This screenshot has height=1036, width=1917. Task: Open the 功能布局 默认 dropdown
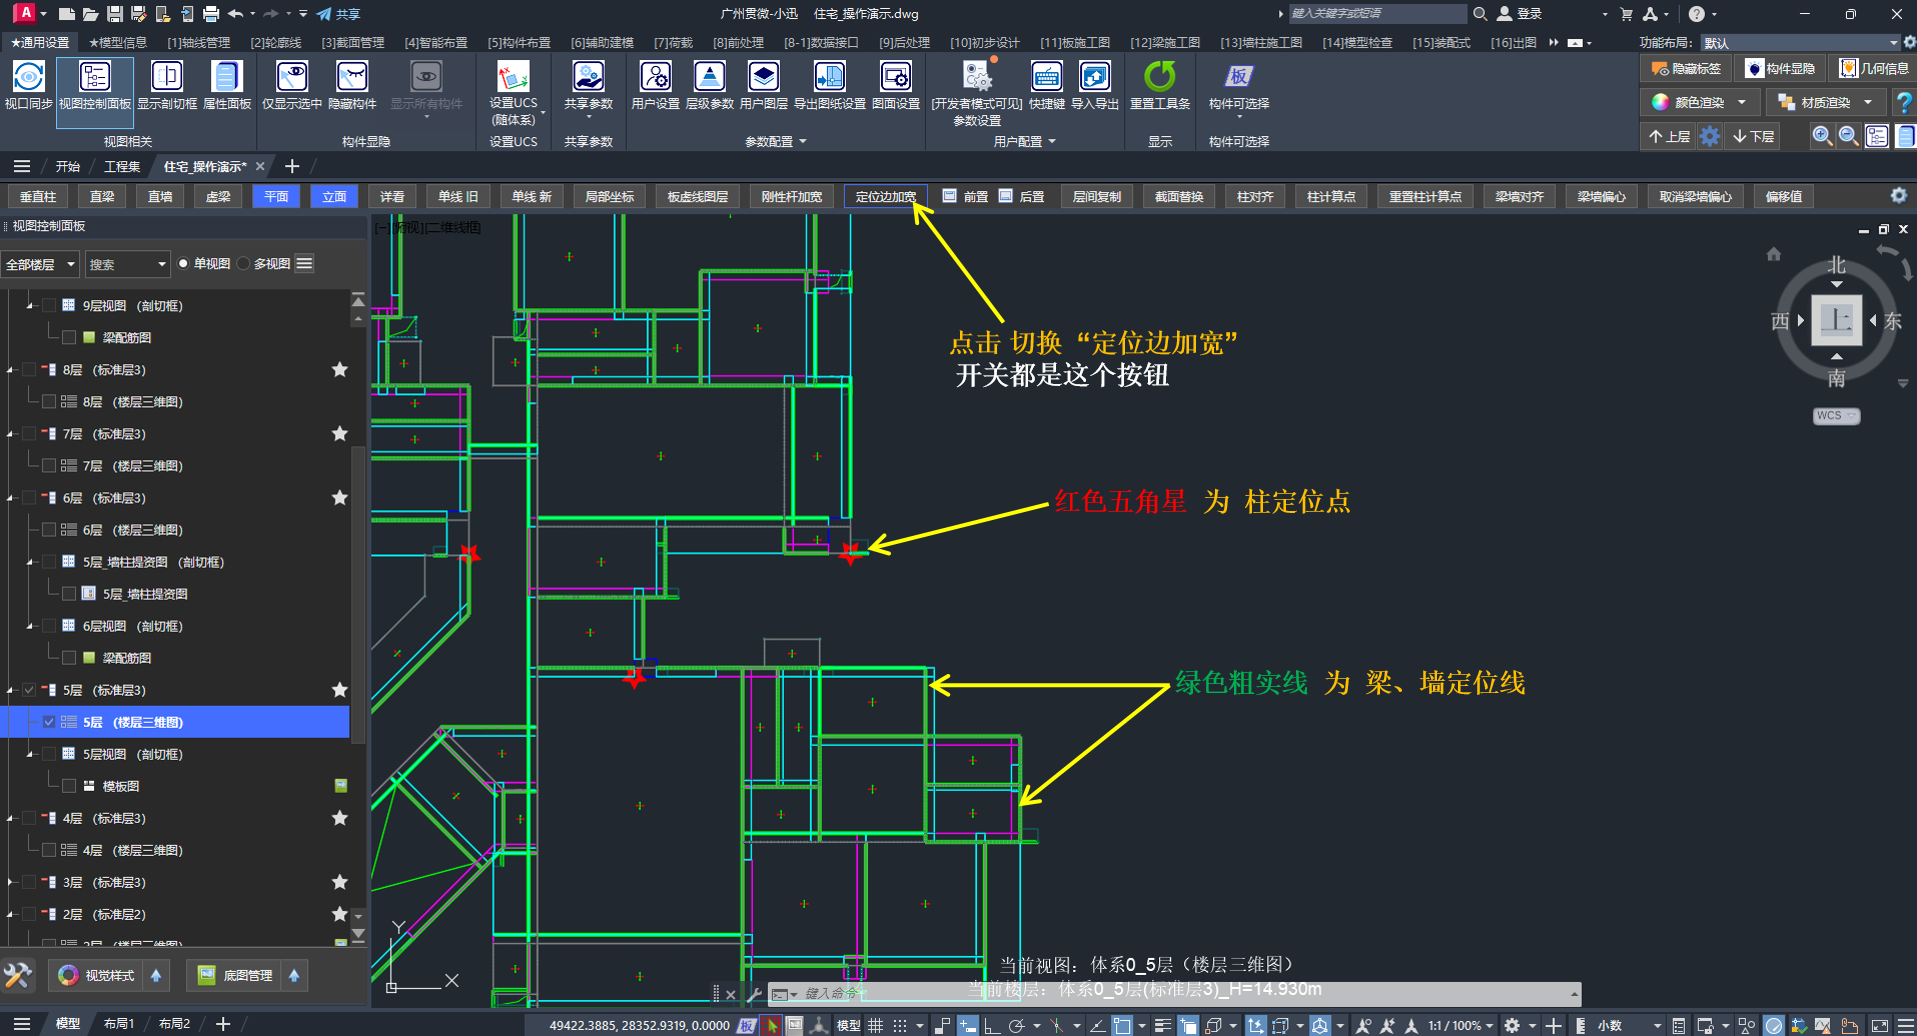[1800, 43]
